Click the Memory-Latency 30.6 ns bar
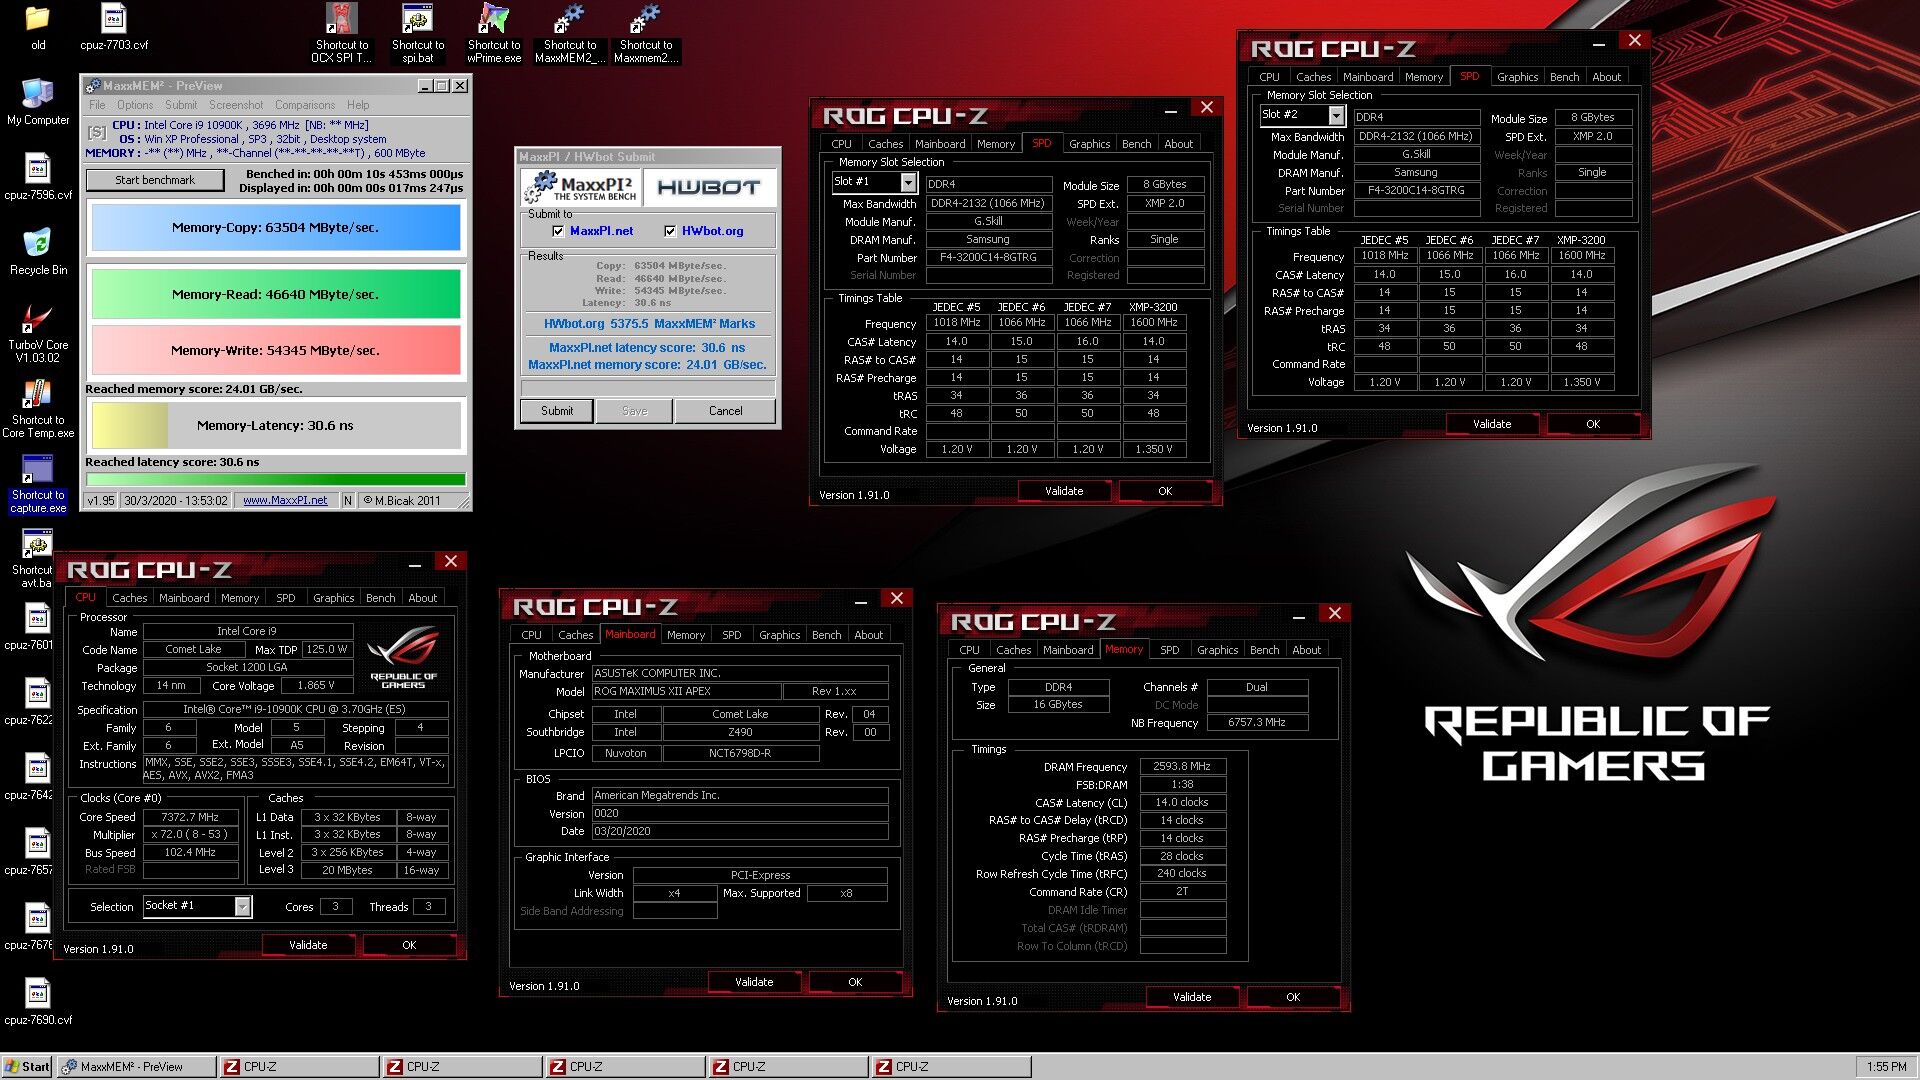1920x1080 pixels. pyautogui.click(x=276, y=425)
